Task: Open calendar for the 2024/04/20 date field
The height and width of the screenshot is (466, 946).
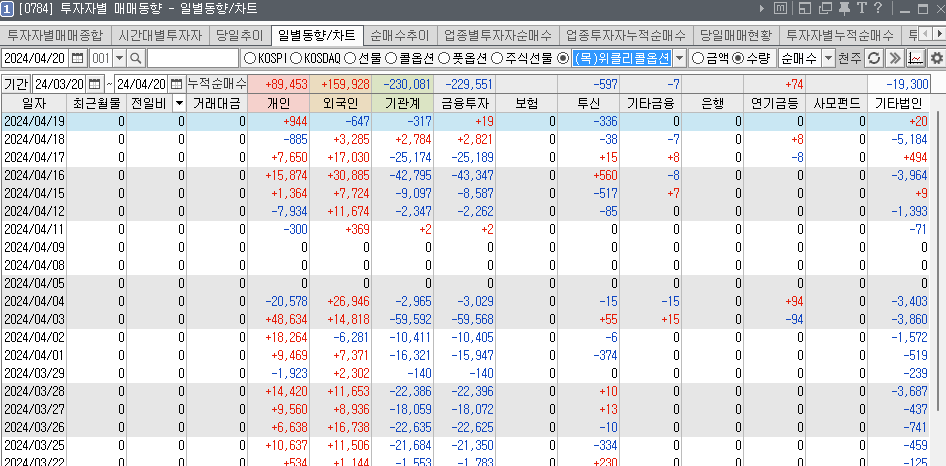Action: [79, 58]
